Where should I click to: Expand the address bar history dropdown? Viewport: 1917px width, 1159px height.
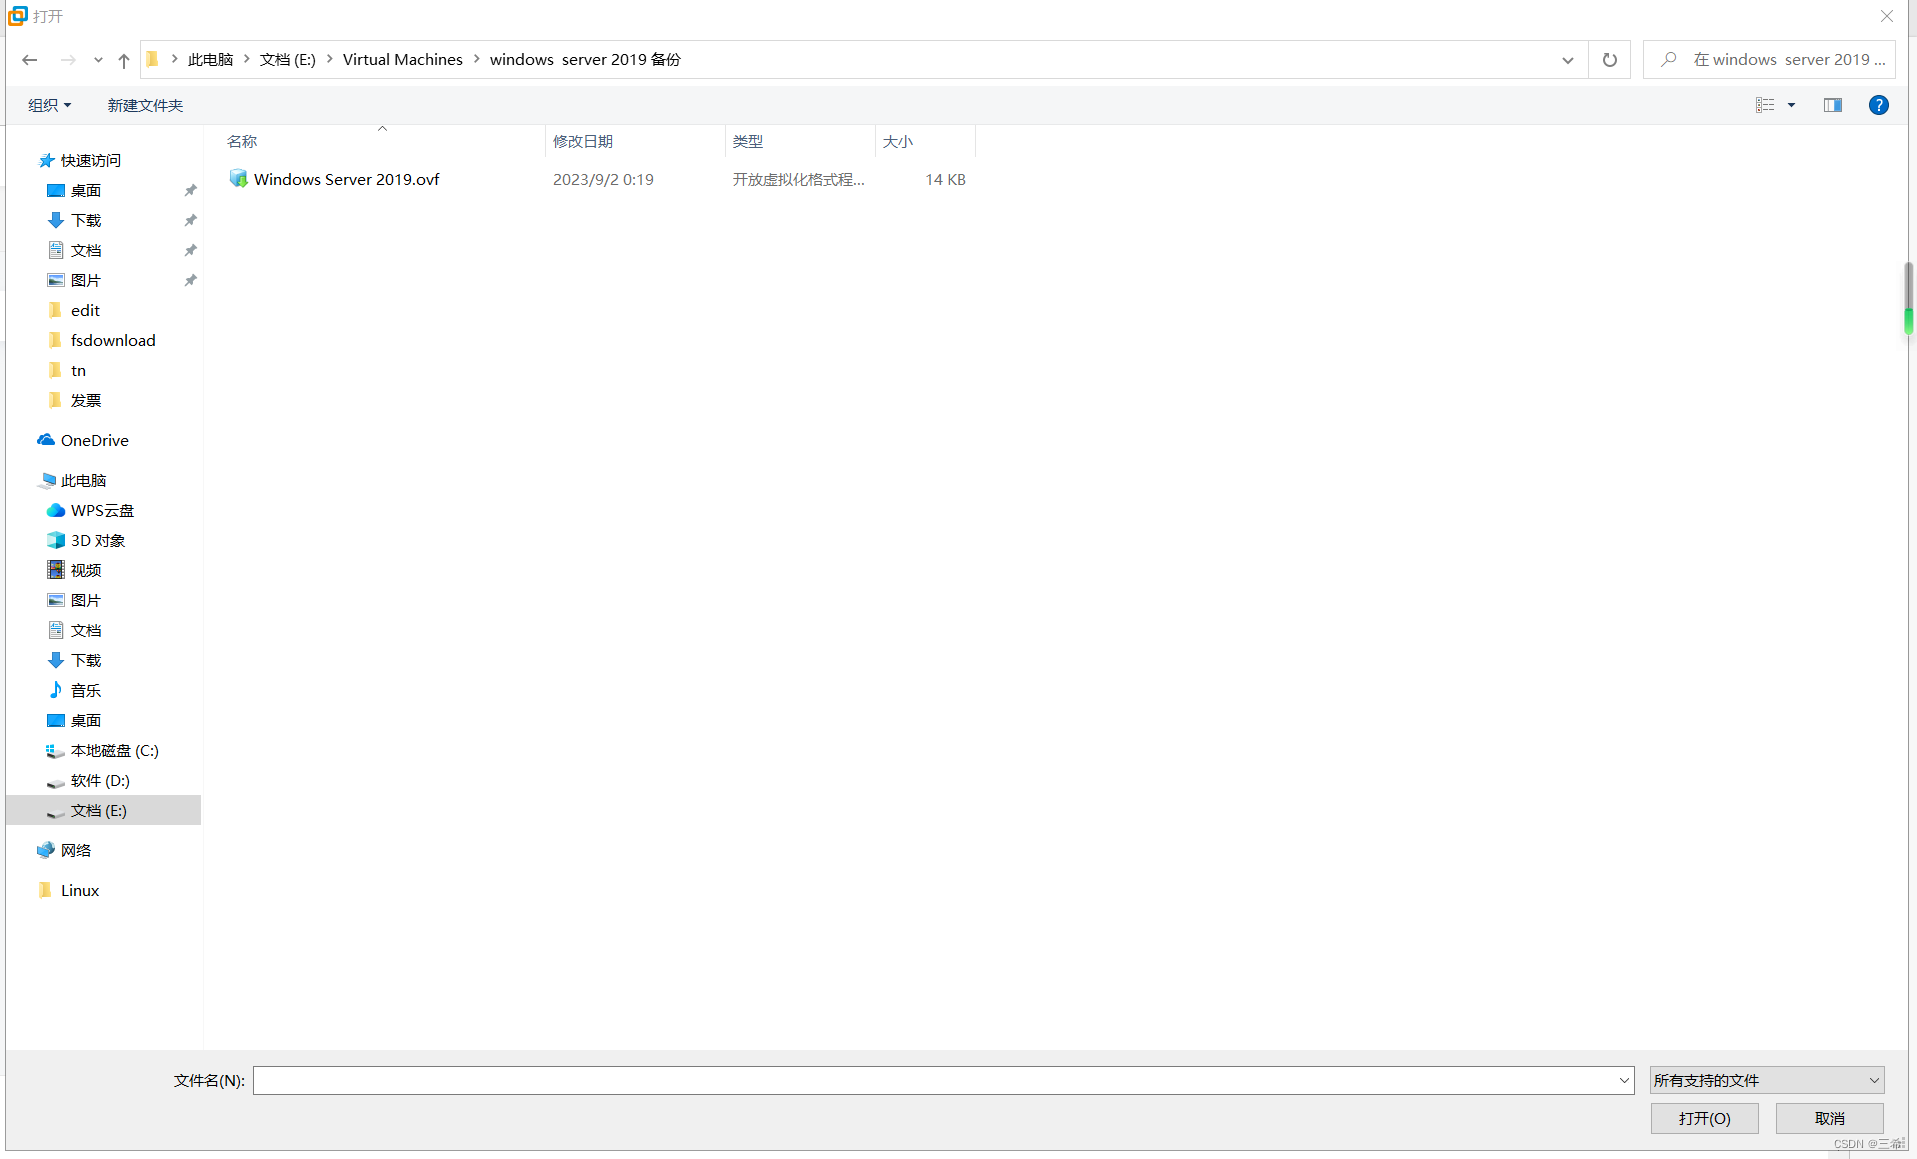[x=1567, y=60]
